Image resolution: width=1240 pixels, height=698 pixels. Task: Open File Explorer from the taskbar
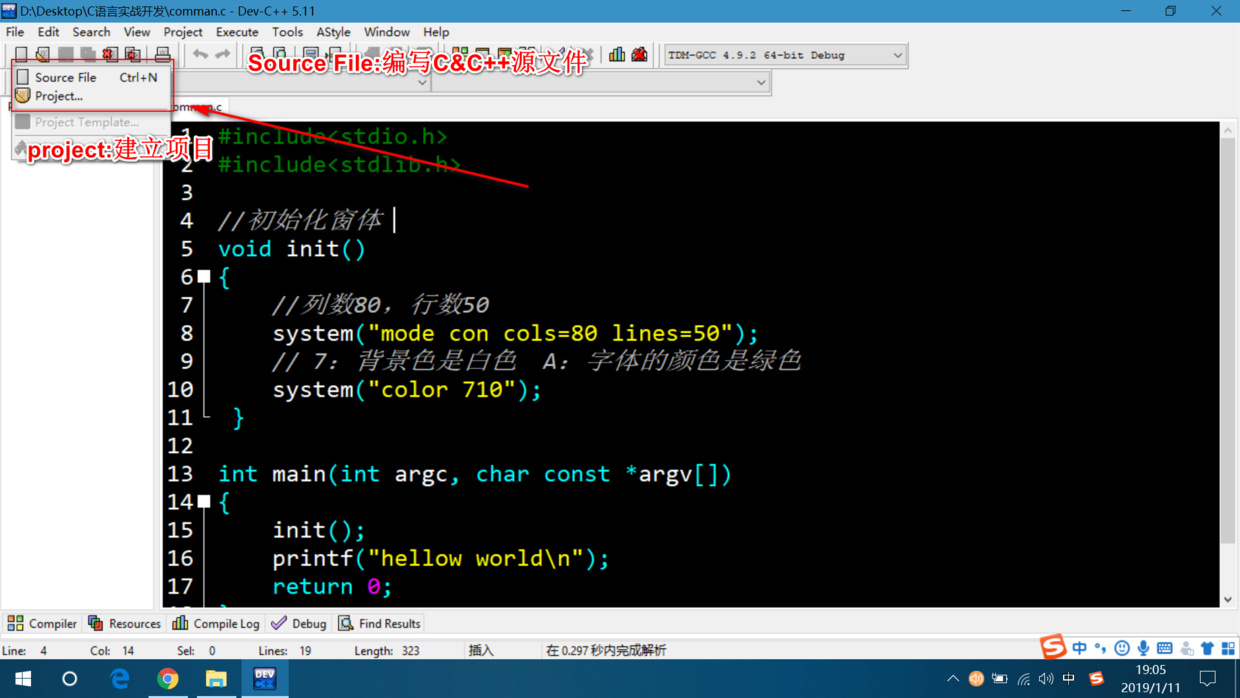click(x=216, y=678)
